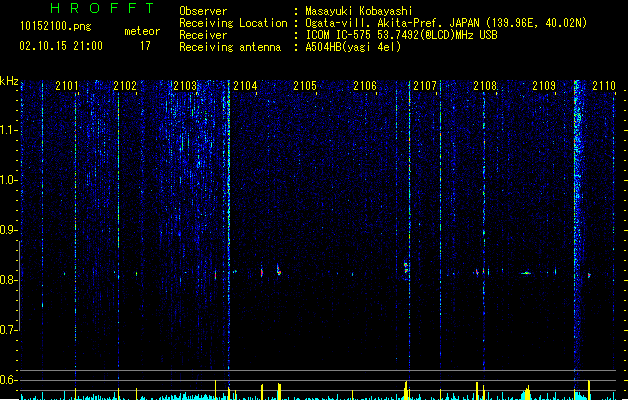Click the 'Receiving Location' label
This screenshot has height=400, width=629.
[x=233, y=23]
